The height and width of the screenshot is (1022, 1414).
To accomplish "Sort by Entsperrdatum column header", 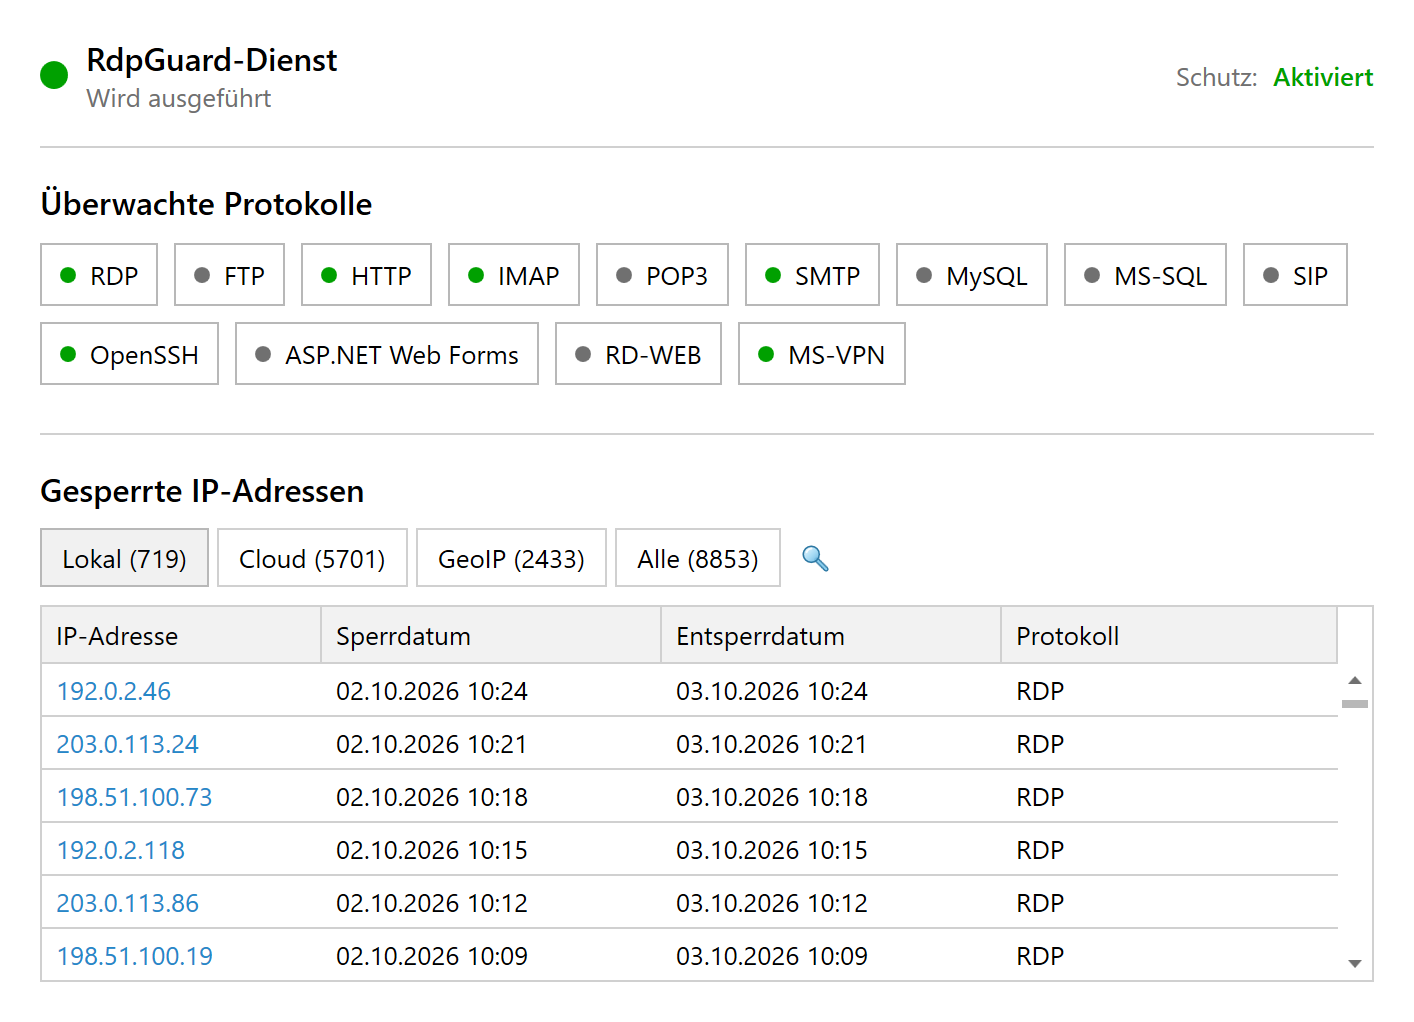I will [831, 635].
